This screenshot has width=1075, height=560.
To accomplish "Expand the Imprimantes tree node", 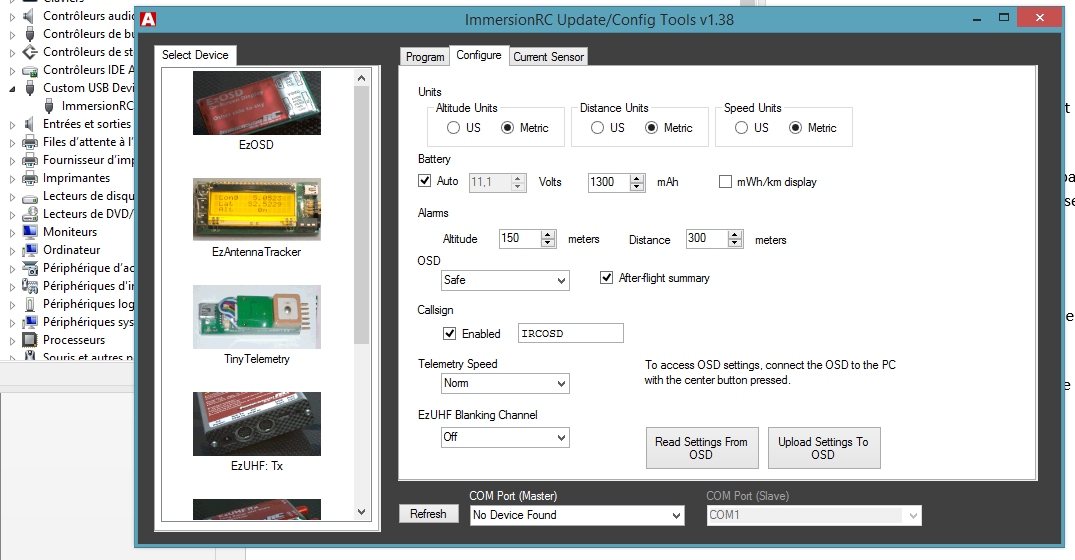I will pyautogui.click(x=12, y=178).
